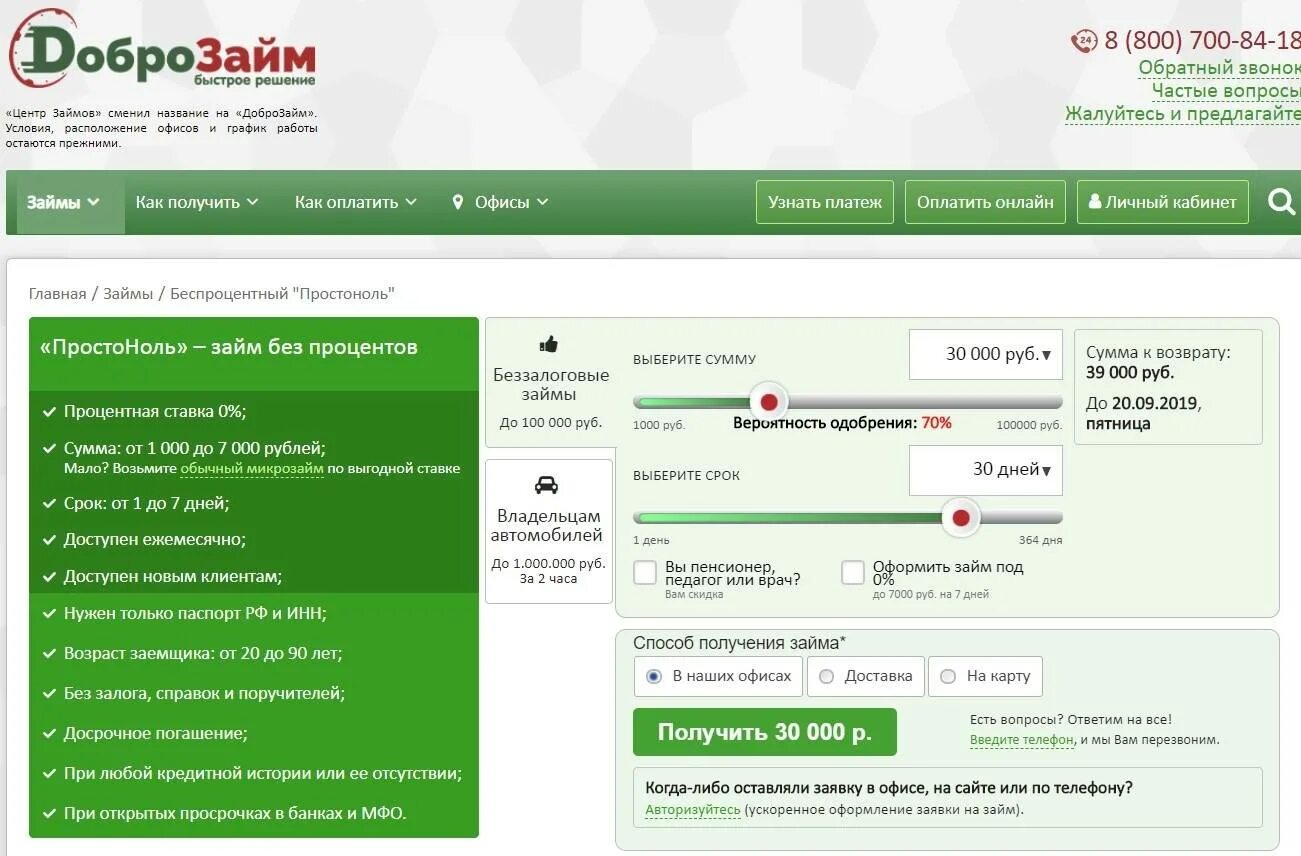This screenshot has width=1301, height=856.
Task: Tick the pensioner, teacher or doctor checkbox
Action: [646, 573]
